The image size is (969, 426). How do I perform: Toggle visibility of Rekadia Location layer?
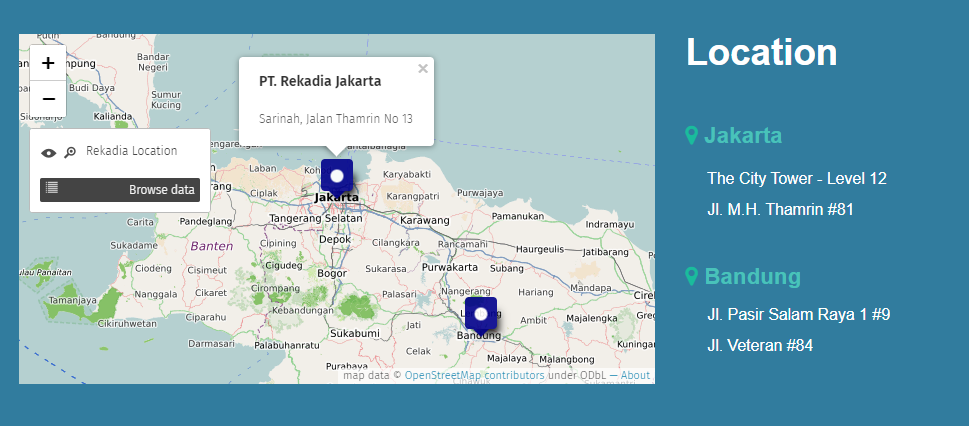(x=48, y=153)
